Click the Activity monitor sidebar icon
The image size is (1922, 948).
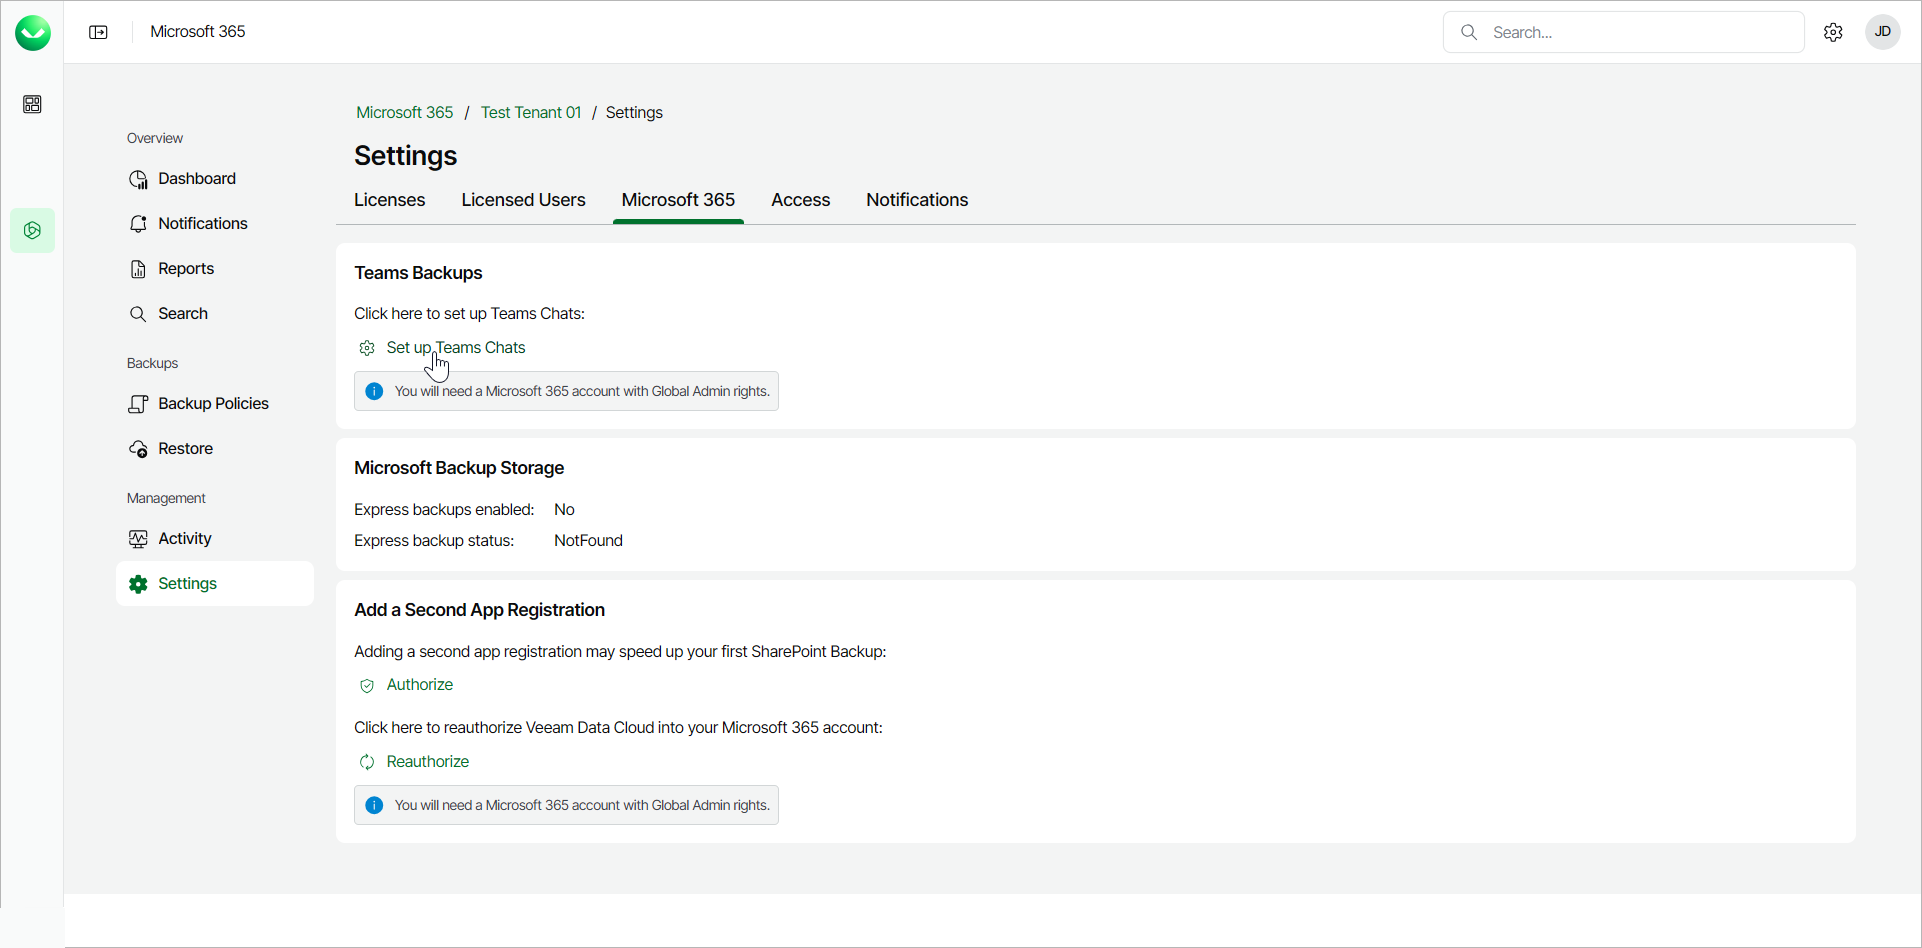tap(139, 539)
